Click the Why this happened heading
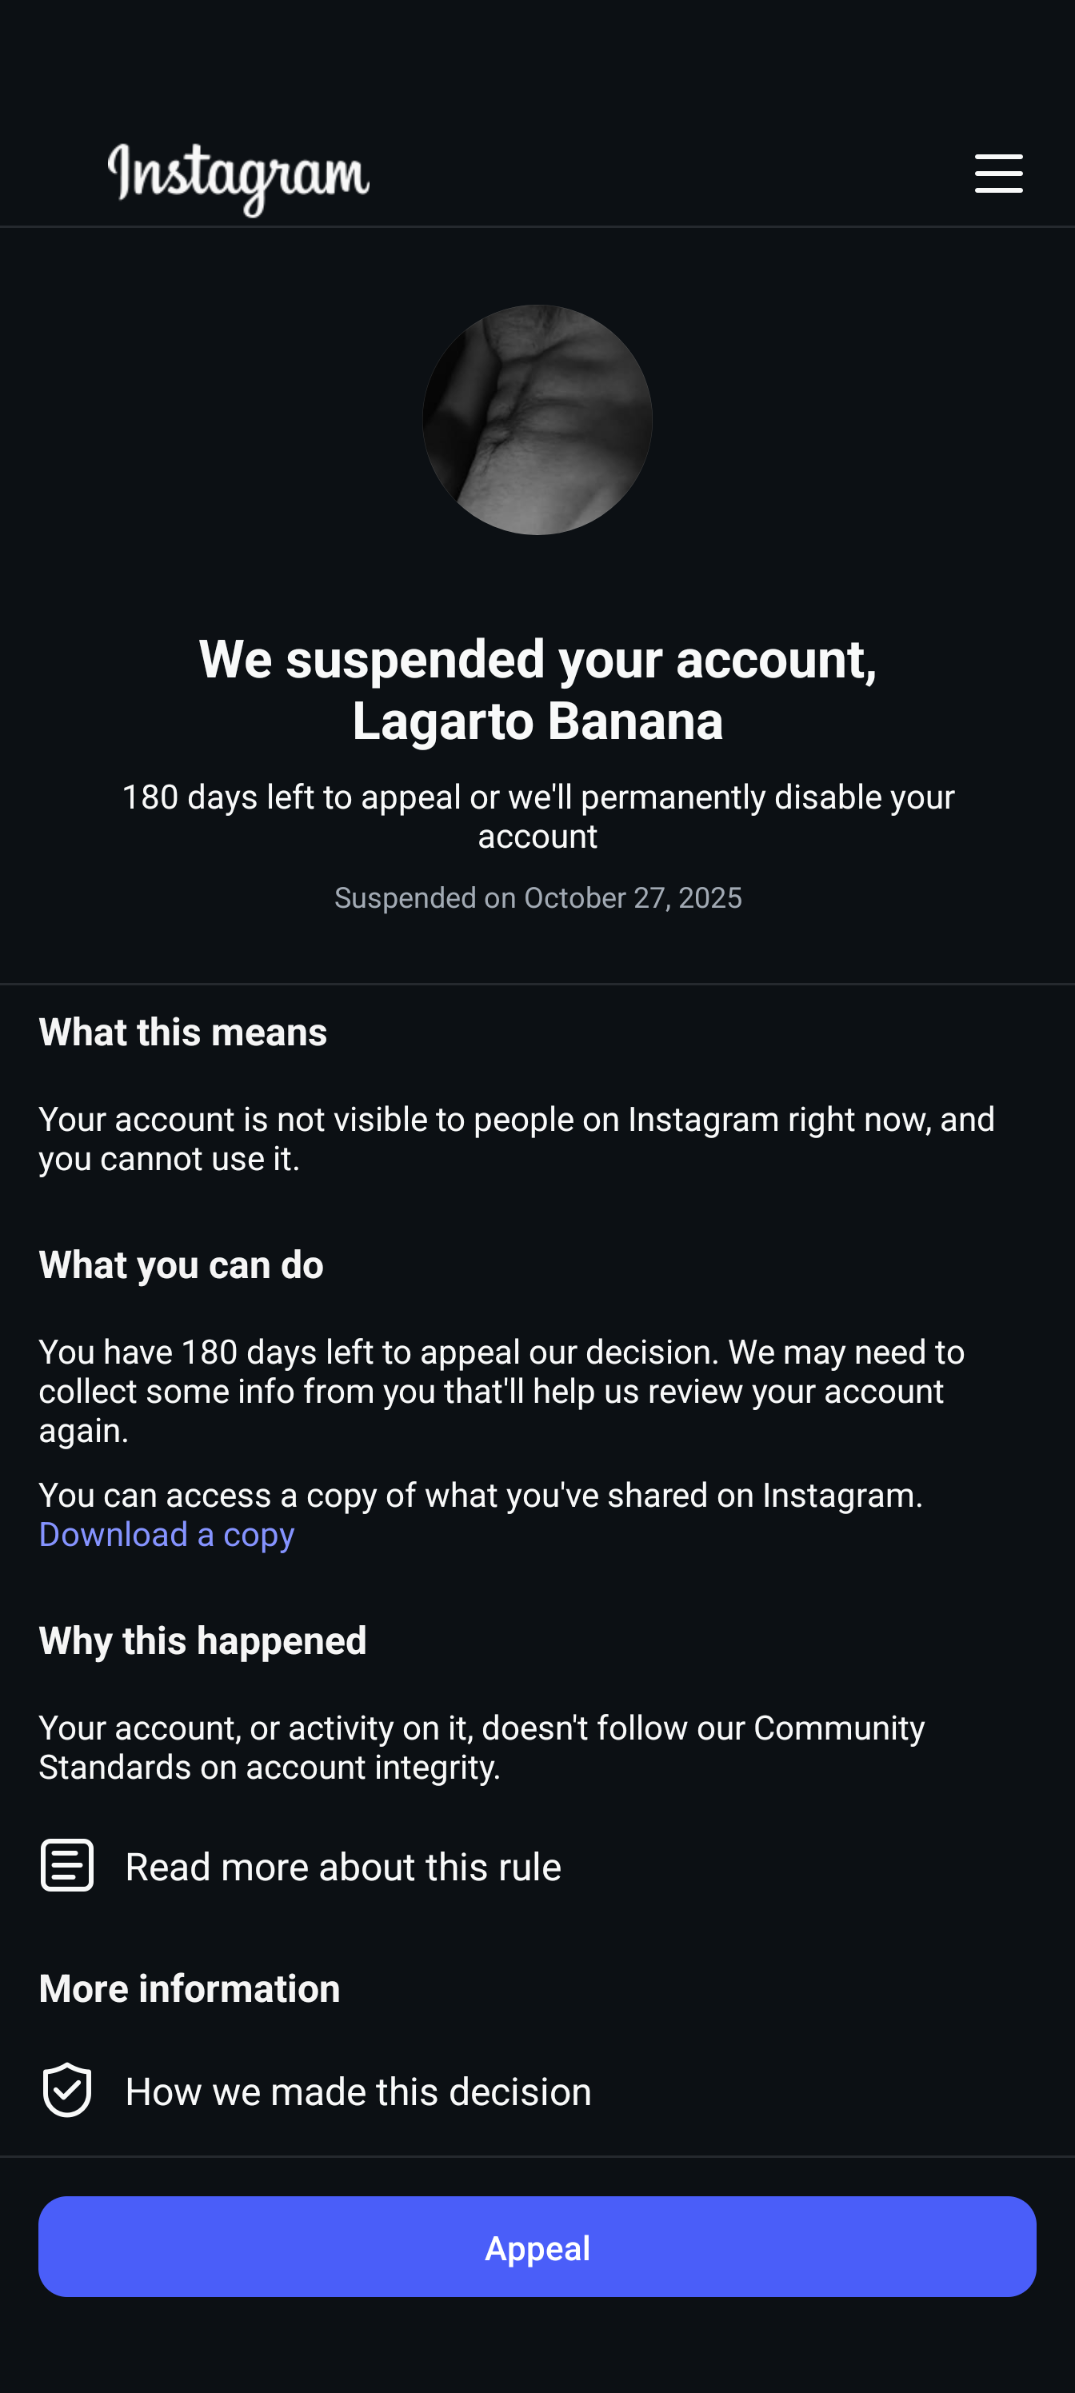The height and width of the screenshot is (2393, 1075). (203, 1641)
